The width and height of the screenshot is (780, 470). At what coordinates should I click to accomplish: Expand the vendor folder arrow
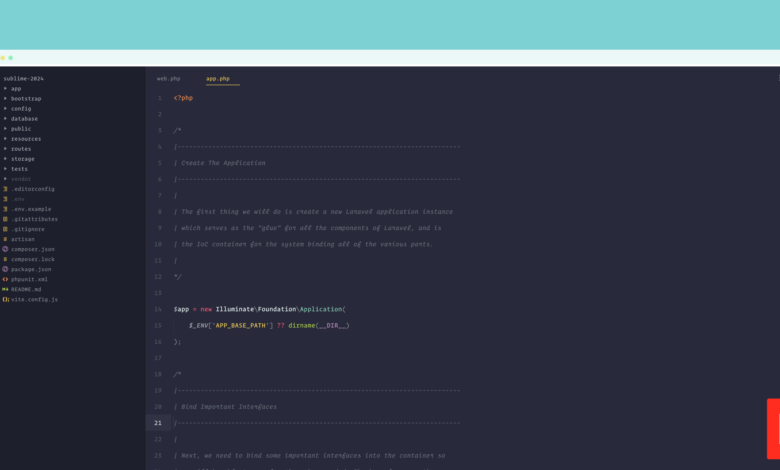(5, 179)
